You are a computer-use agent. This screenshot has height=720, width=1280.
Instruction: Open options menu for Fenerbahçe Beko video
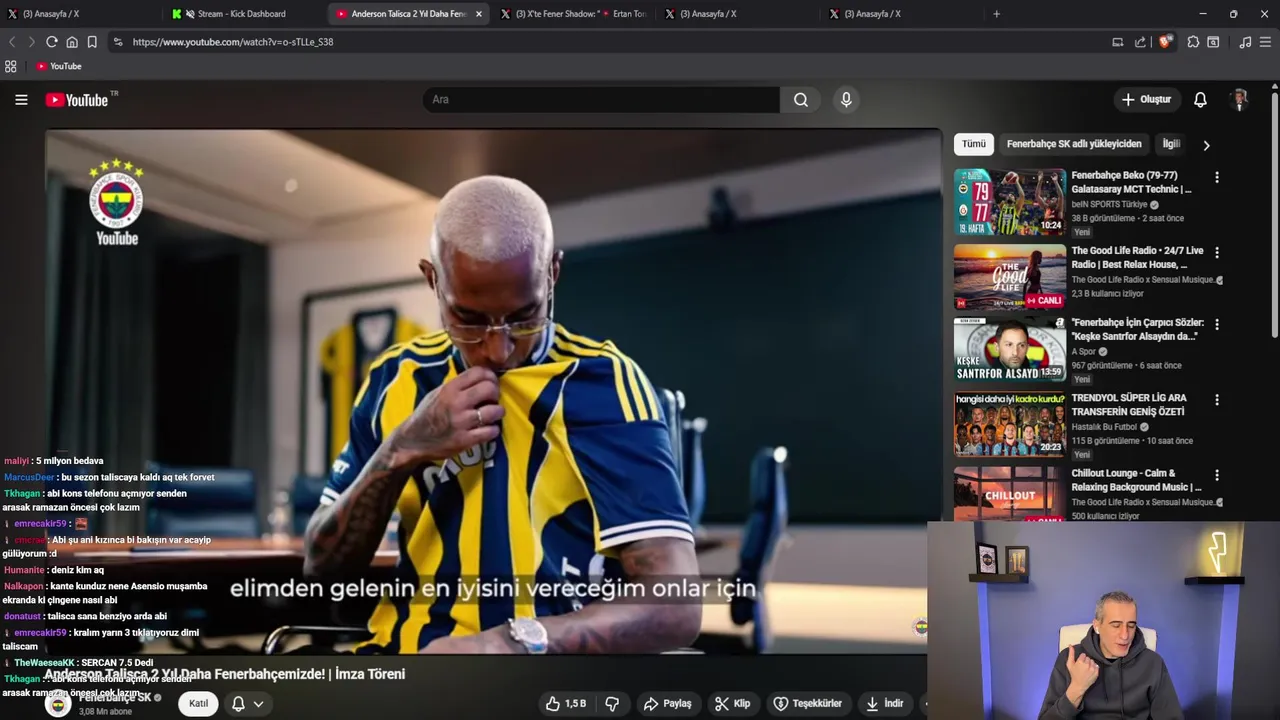tap(1217, 177)
